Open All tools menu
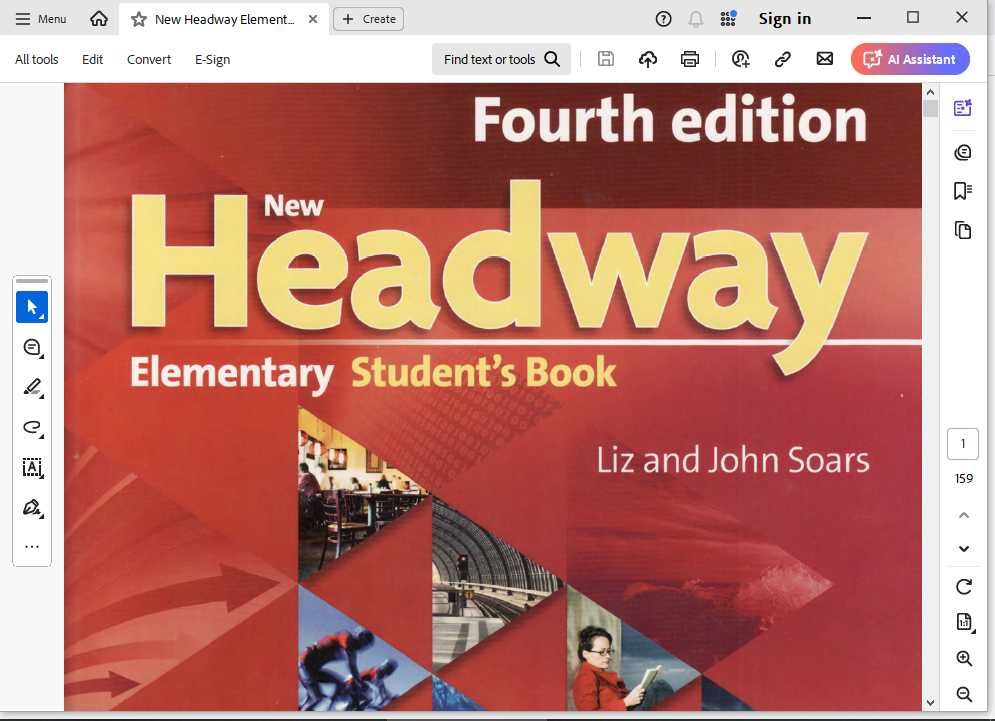995x721 pixels. (37, 60)
